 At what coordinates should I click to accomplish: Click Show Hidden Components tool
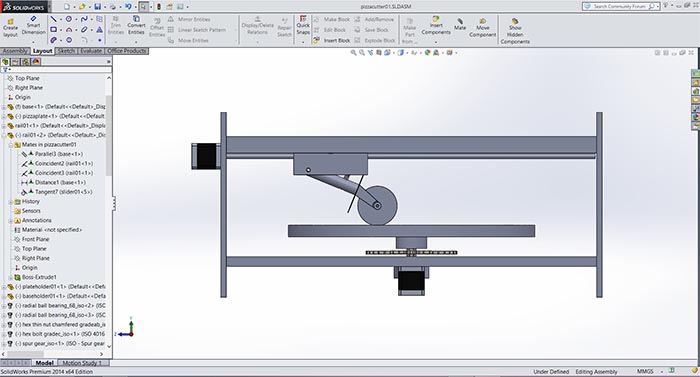click(515, 31)
